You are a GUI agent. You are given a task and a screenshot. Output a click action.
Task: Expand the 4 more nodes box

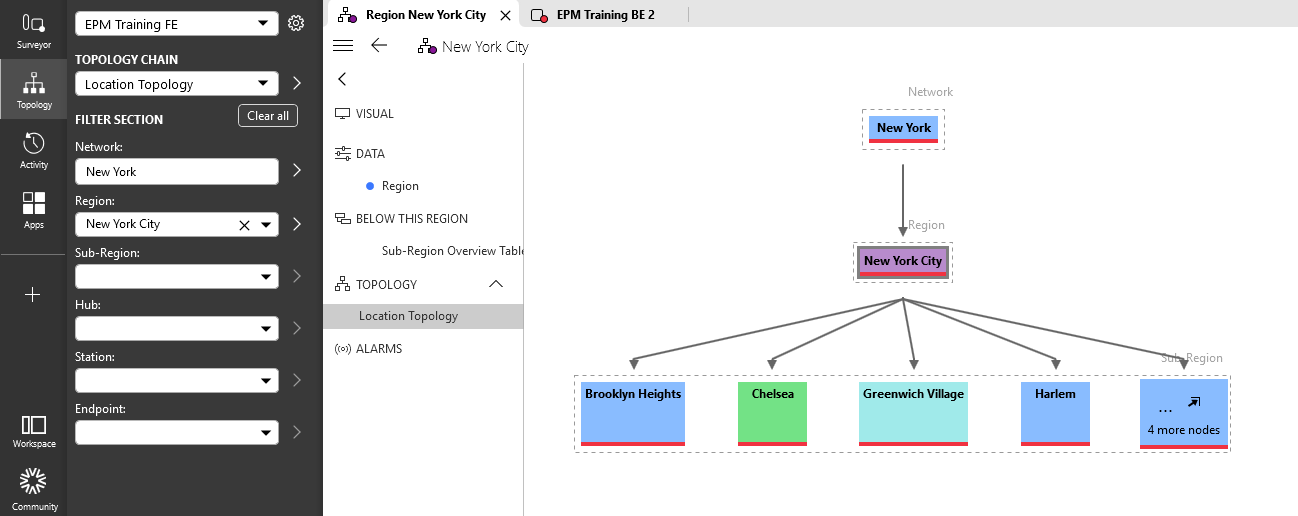tap(1184, 414)
